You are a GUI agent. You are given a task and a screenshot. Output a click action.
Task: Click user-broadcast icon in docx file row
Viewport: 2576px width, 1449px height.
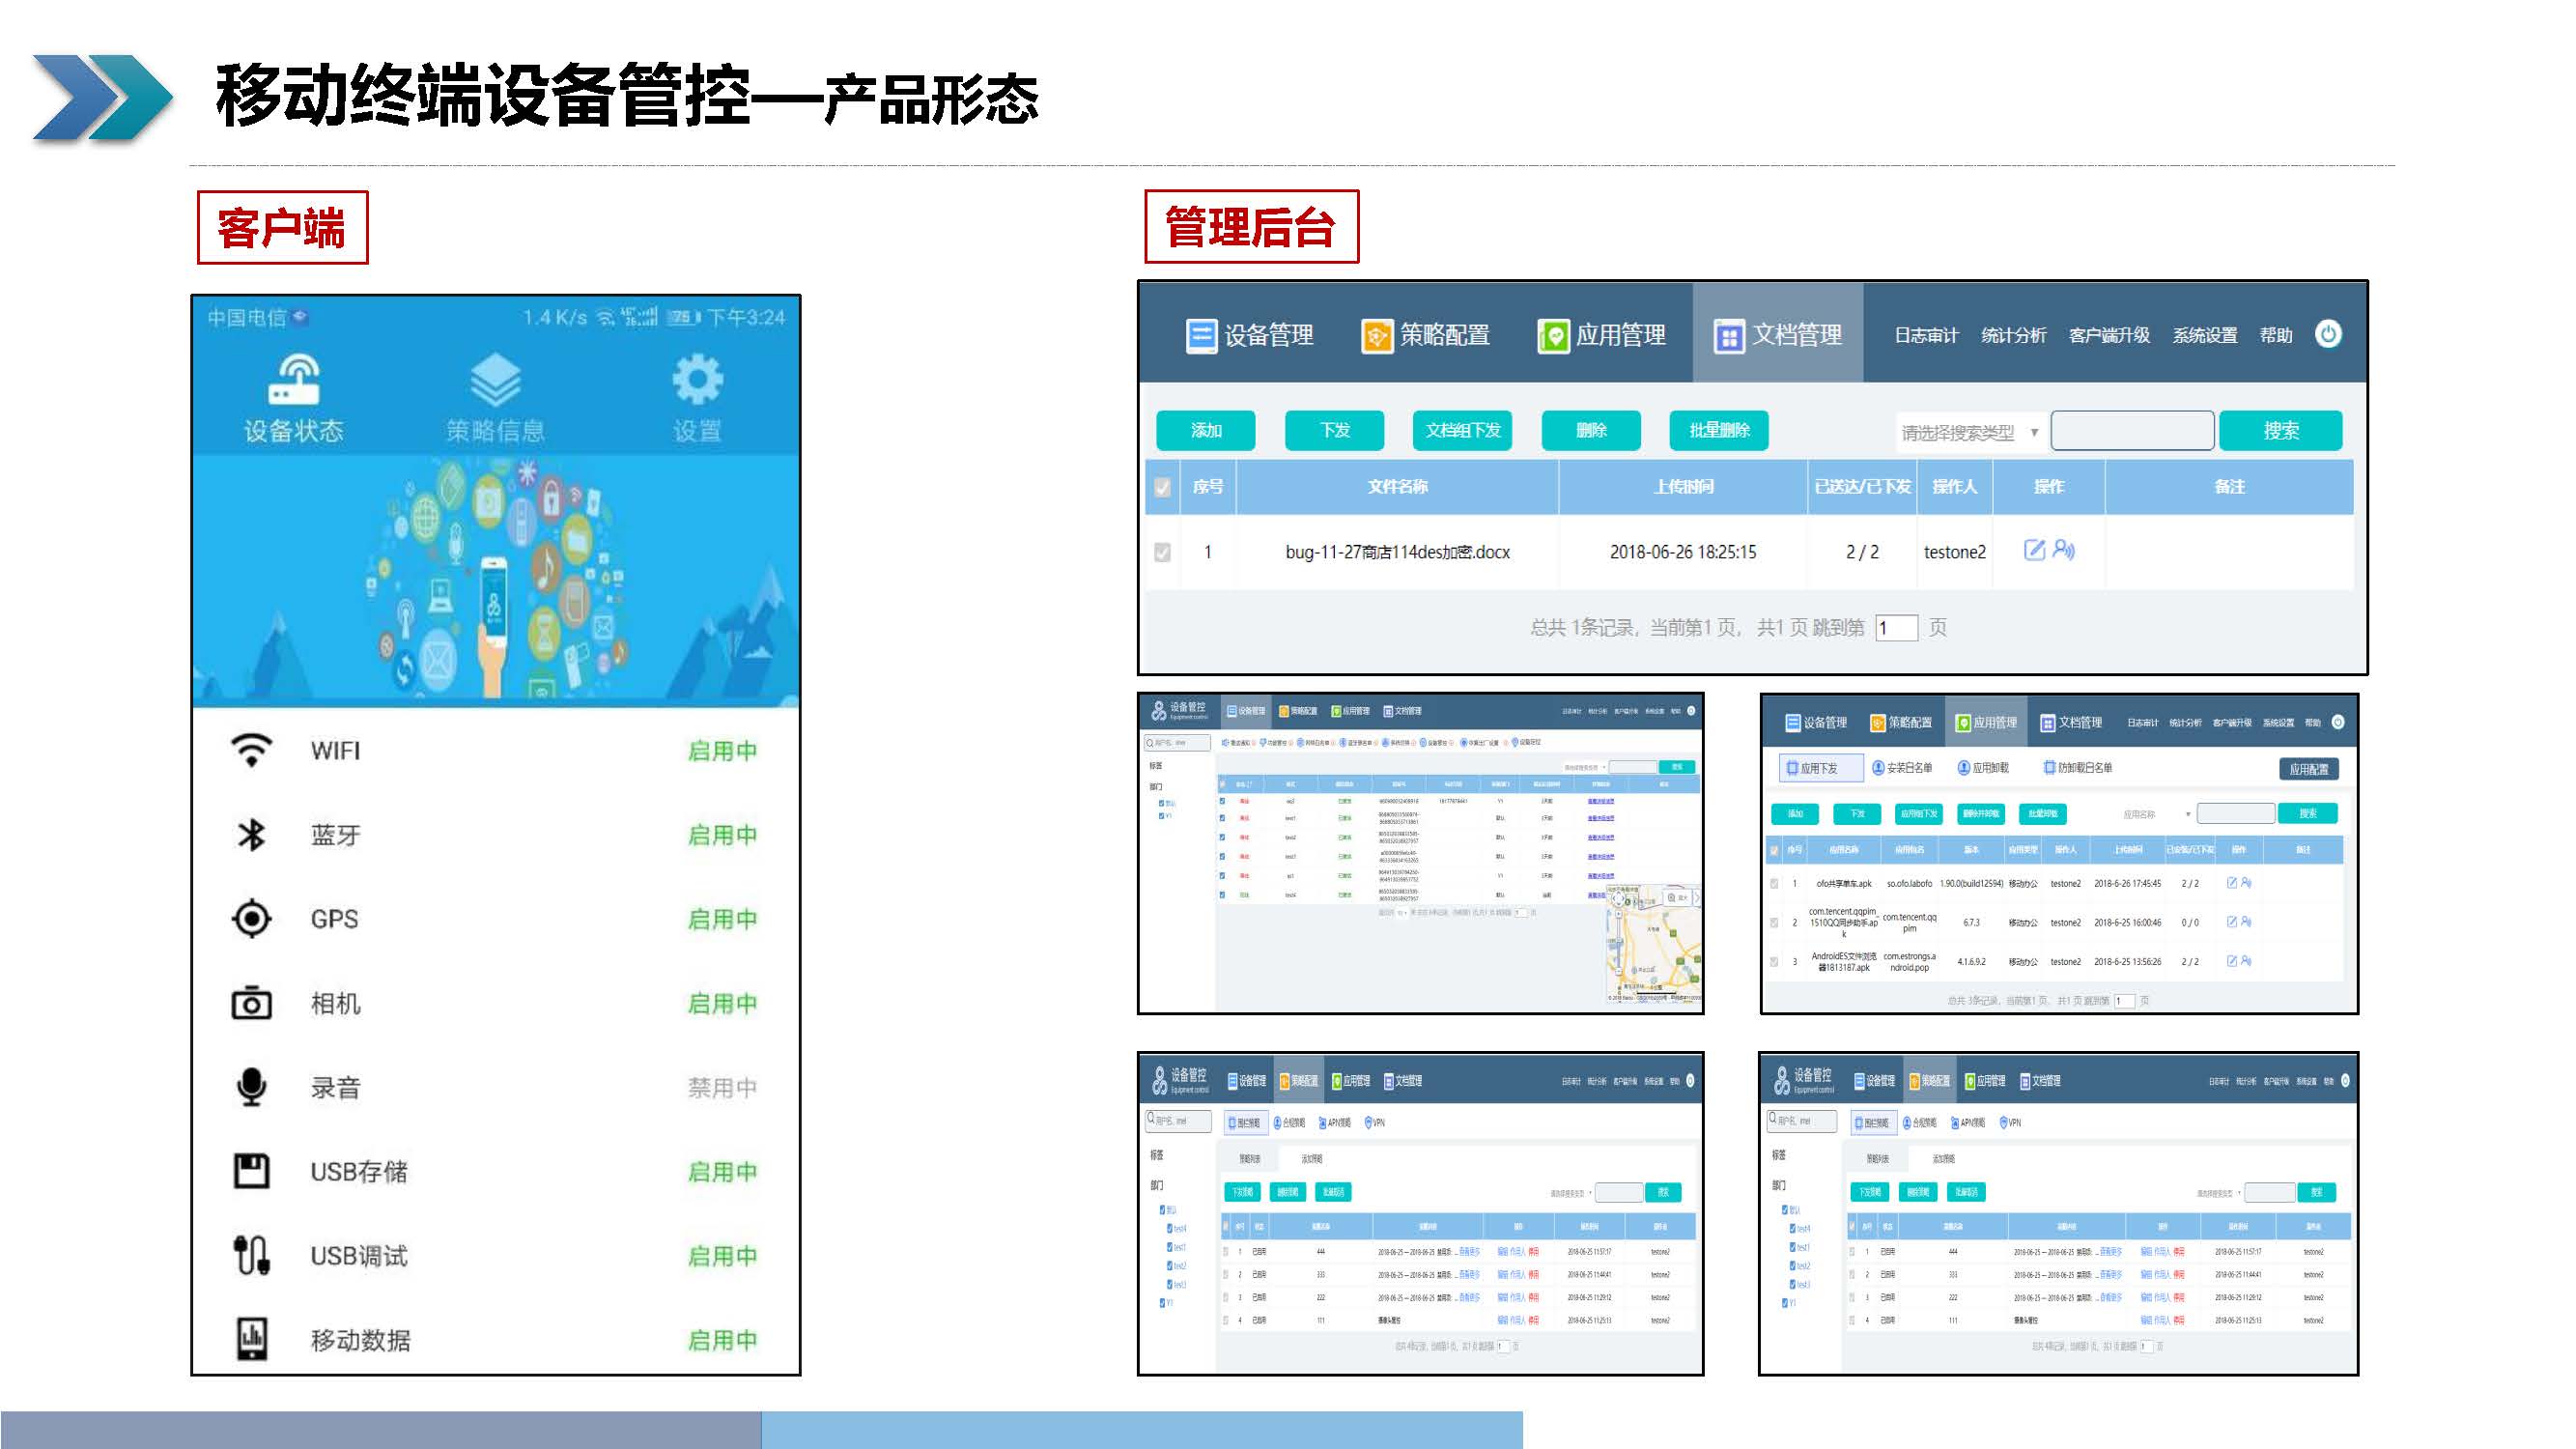click(x=2064, y=550)
